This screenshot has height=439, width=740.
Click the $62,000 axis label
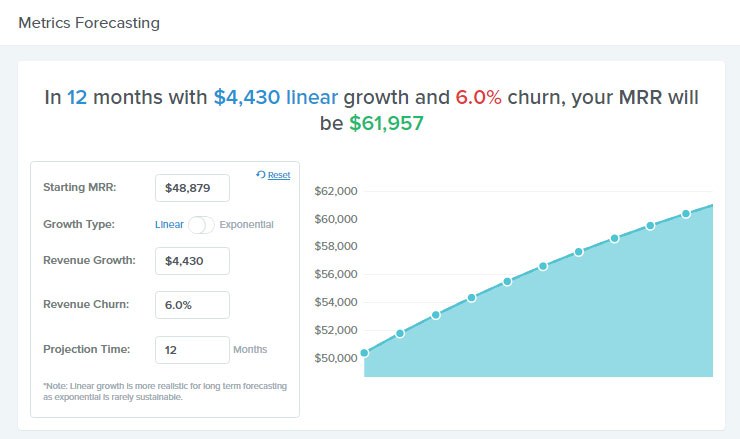pyautogui.click(x=336, y=191)
